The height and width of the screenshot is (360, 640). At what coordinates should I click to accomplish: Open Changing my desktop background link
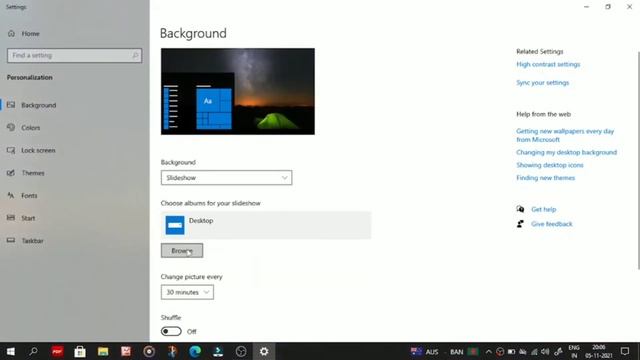click(566, 152)
